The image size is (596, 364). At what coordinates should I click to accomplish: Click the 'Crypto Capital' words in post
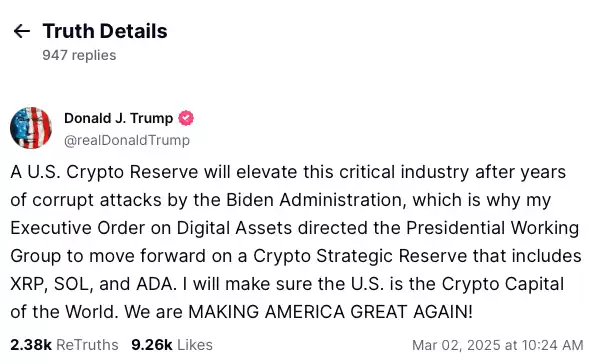(x=502, y=284)
